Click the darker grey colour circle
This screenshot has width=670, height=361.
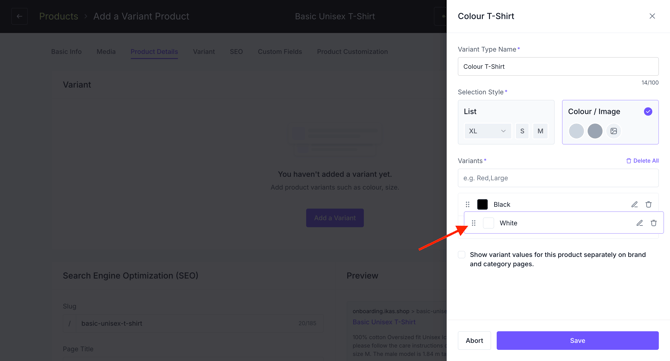tap(595, 131)
